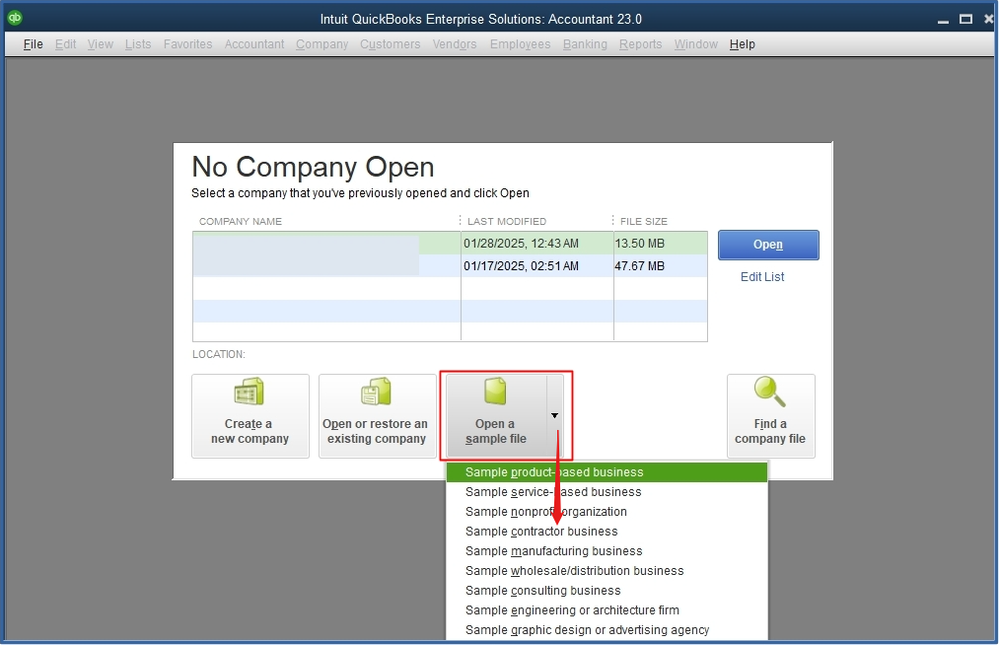The width and height of the screenshot is (999, 645).
Task: Open the Favorites menu
Action: 188,44
